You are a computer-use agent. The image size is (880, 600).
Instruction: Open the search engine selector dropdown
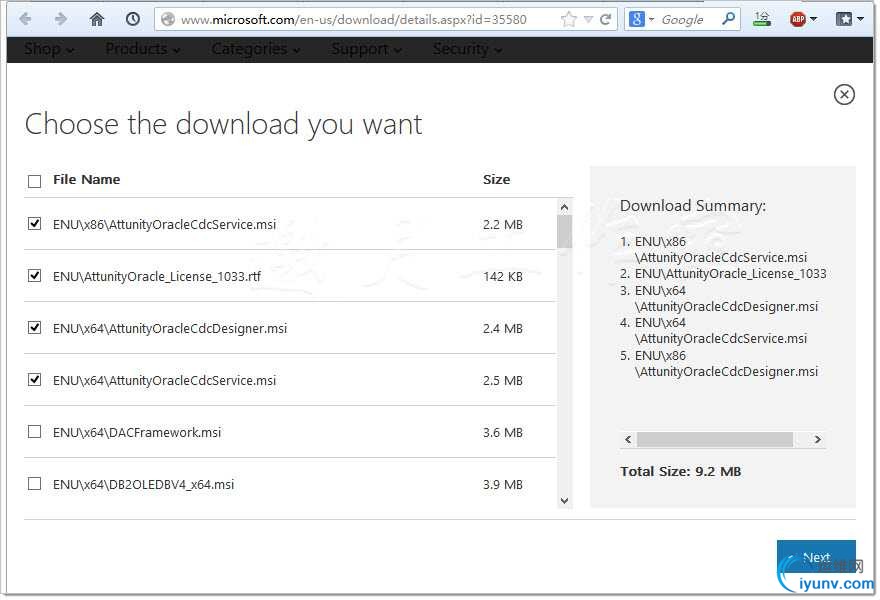(652, 20)
